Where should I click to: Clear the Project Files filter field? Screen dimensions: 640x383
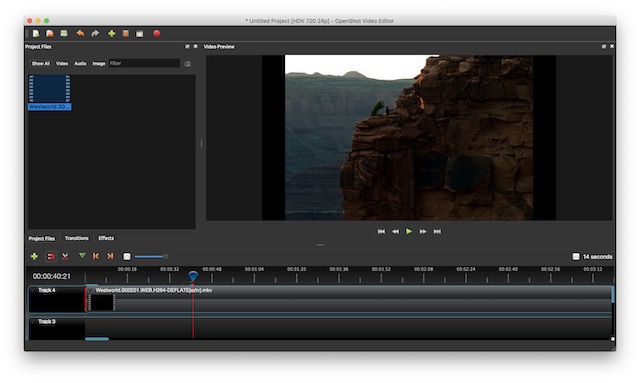pos(187,64)
